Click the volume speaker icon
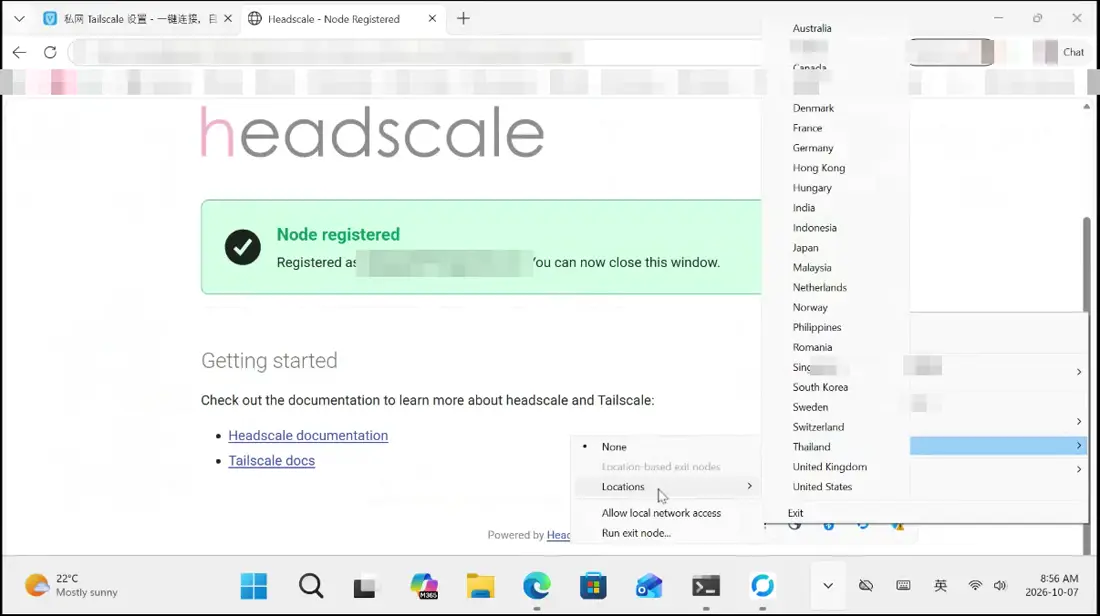 (x=1000, y=586)
